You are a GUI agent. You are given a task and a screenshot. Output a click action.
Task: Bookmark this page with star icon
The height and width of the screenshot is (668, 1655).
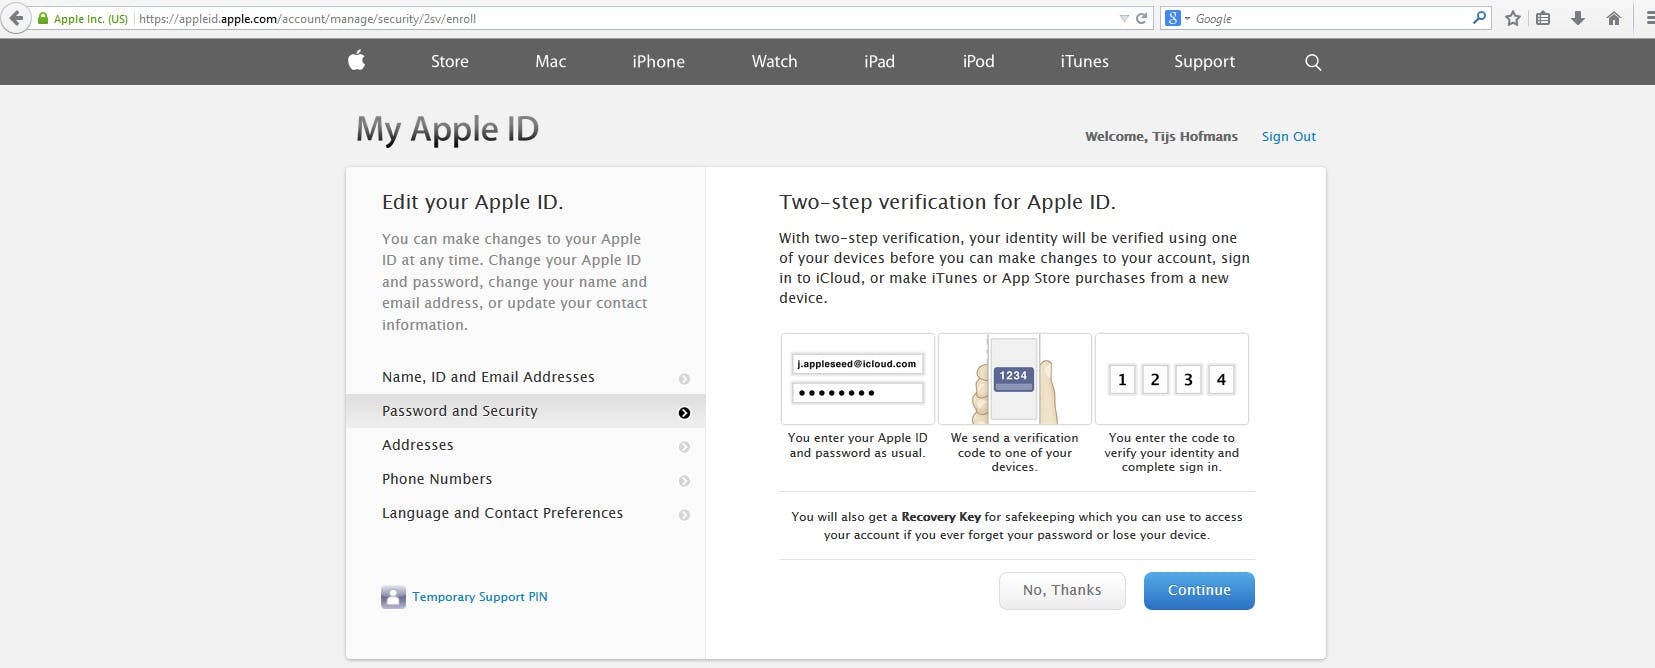(x=1513, y=18)
